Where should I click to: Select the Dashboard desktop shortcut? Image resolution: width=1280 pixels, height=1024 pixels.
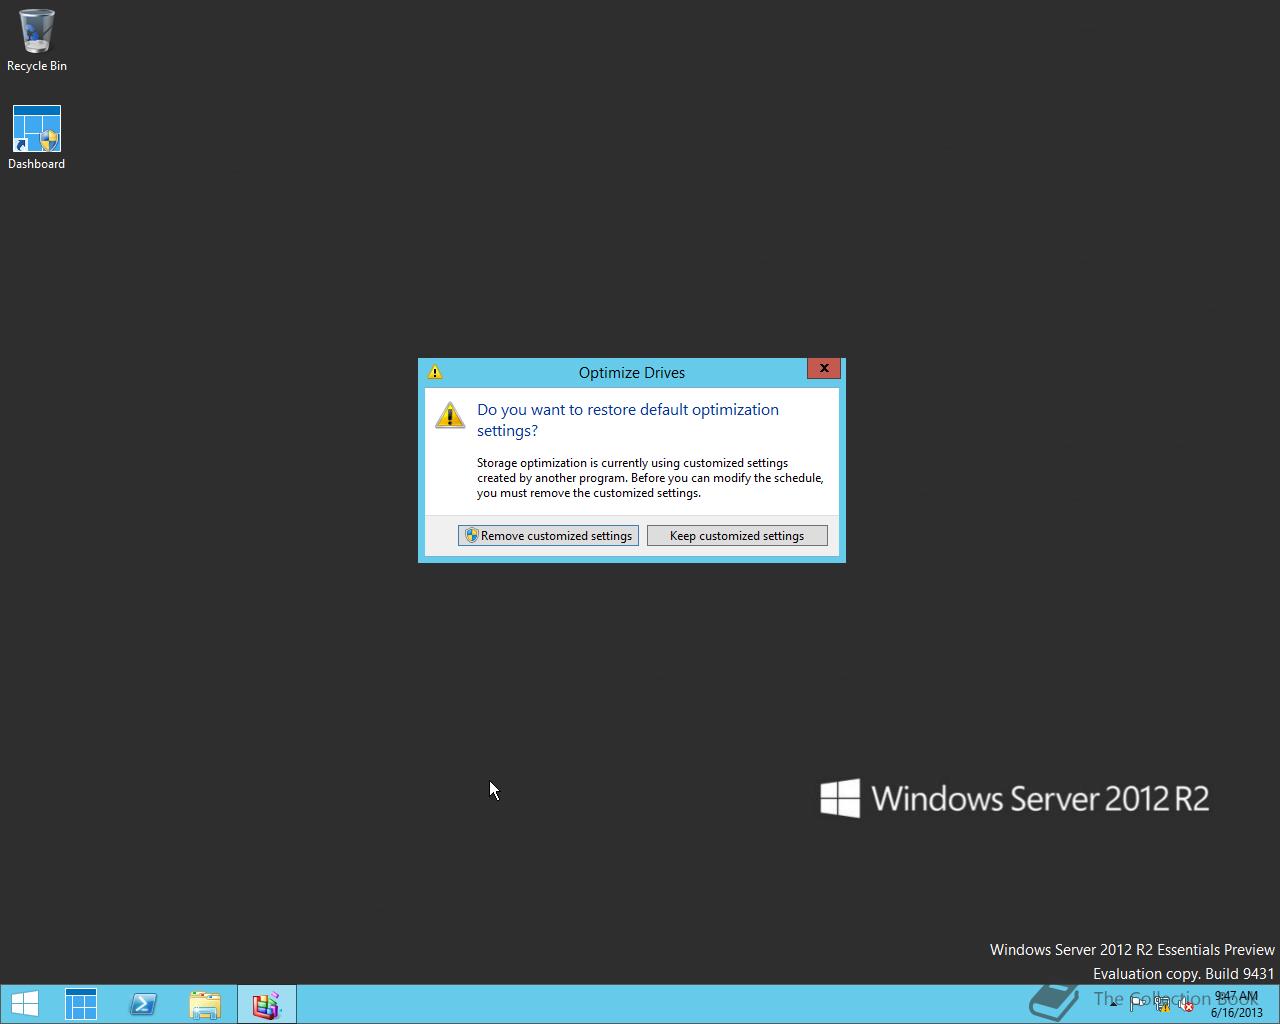(x=37, y=138)
